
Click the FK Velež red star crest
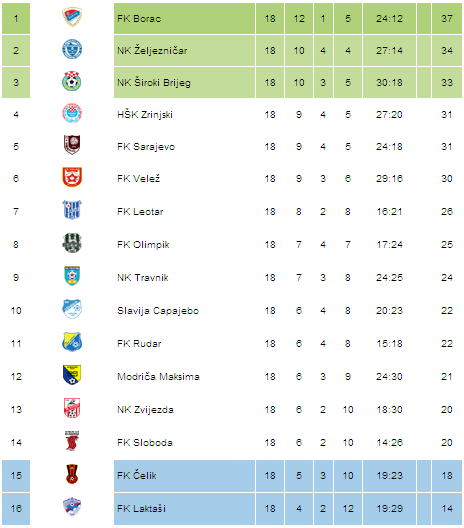pyautogui.click(x=72, y=177)
